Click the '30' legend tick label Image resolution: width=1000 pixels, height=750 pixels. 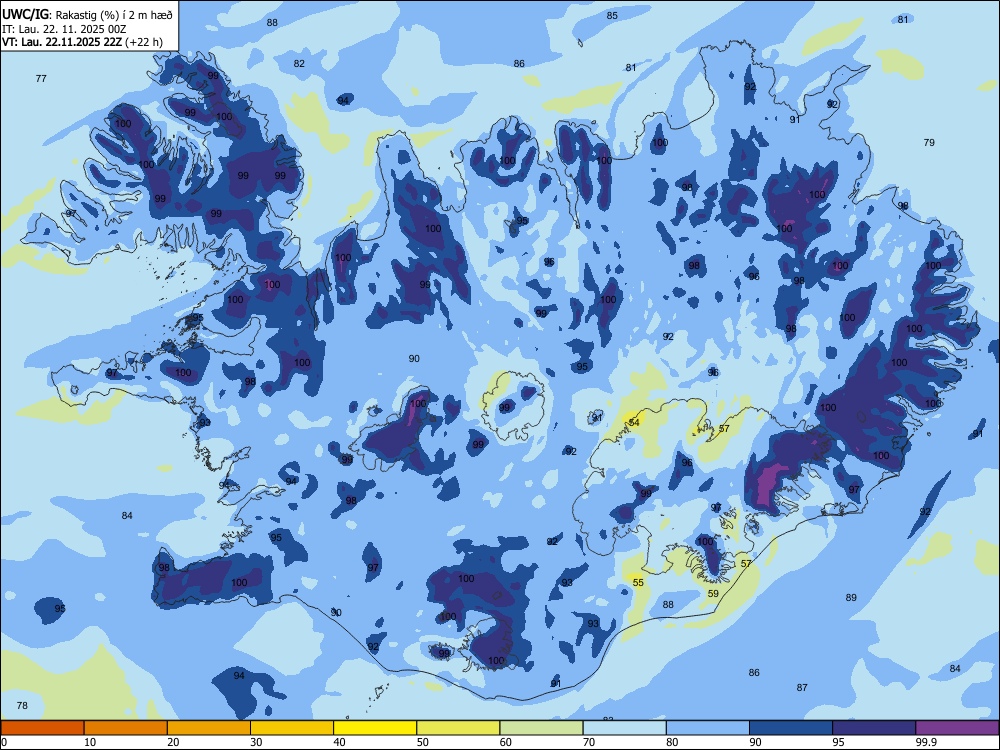256,742
